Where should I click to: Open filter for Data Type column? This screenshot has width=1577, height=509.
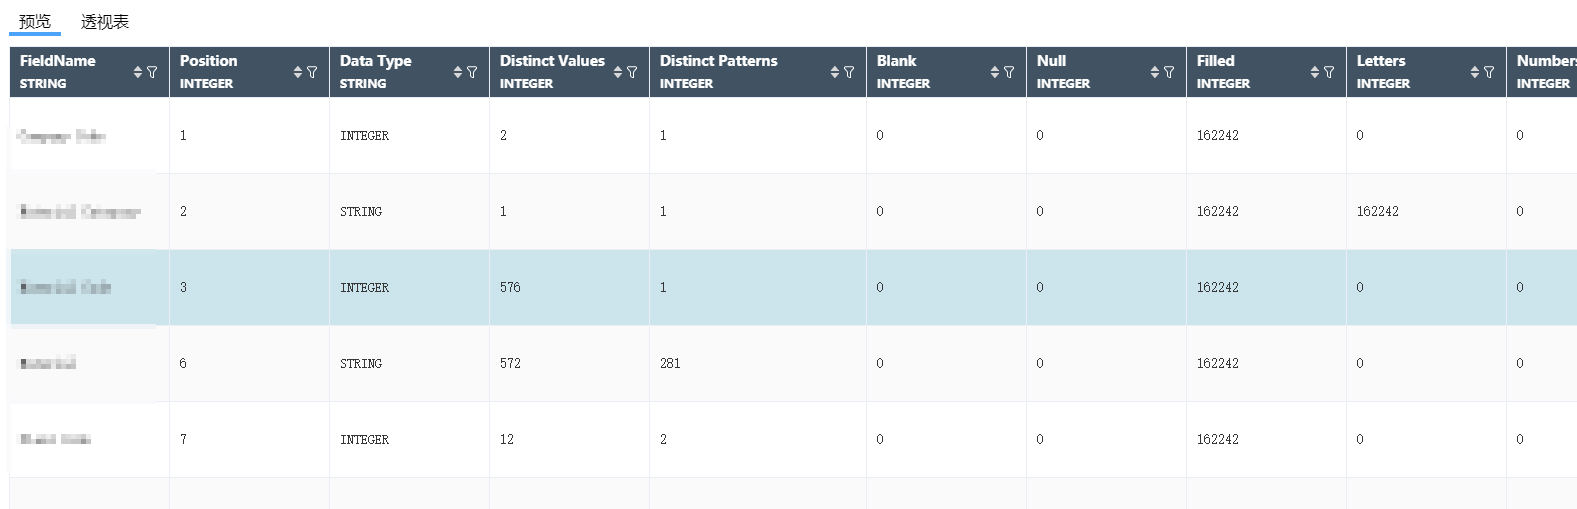[472, 72]
